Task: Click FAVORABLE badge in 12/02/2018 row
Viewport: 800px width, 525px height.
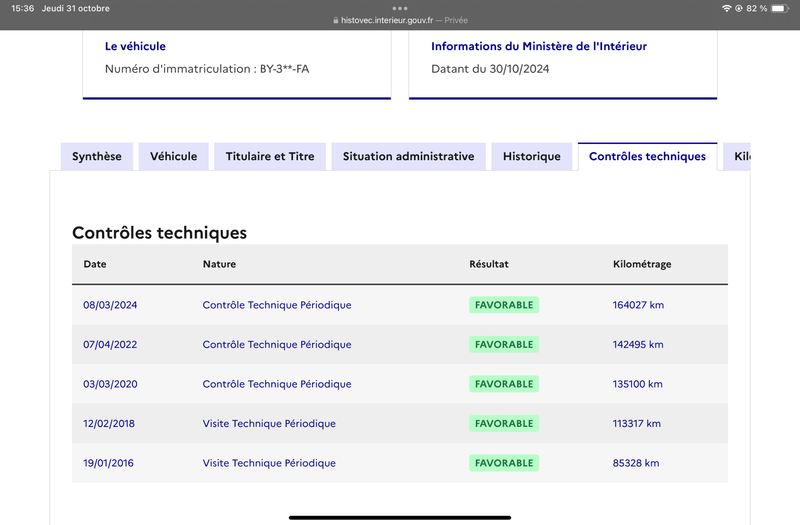Action: tap(504, 423)
